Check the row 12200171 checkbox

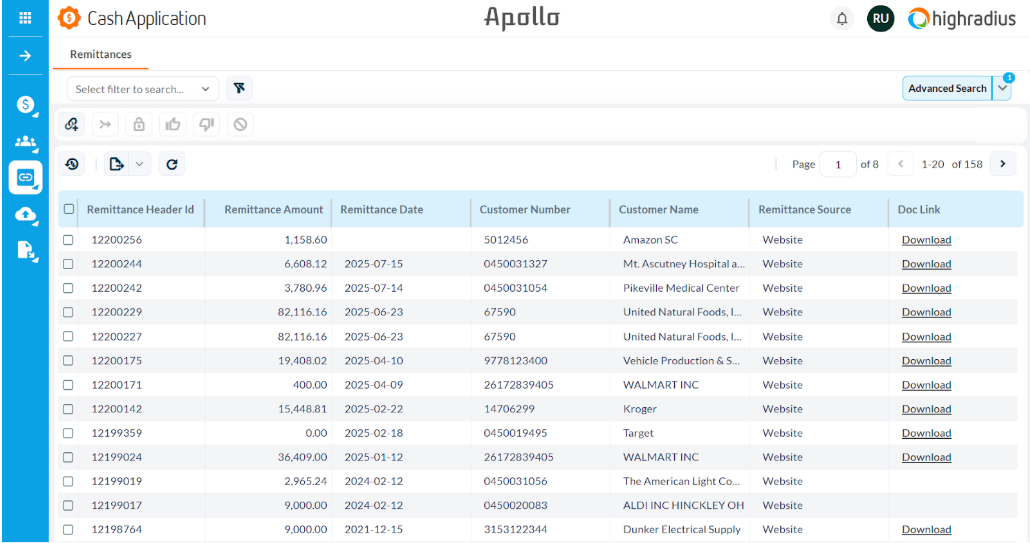coord(68,385)
